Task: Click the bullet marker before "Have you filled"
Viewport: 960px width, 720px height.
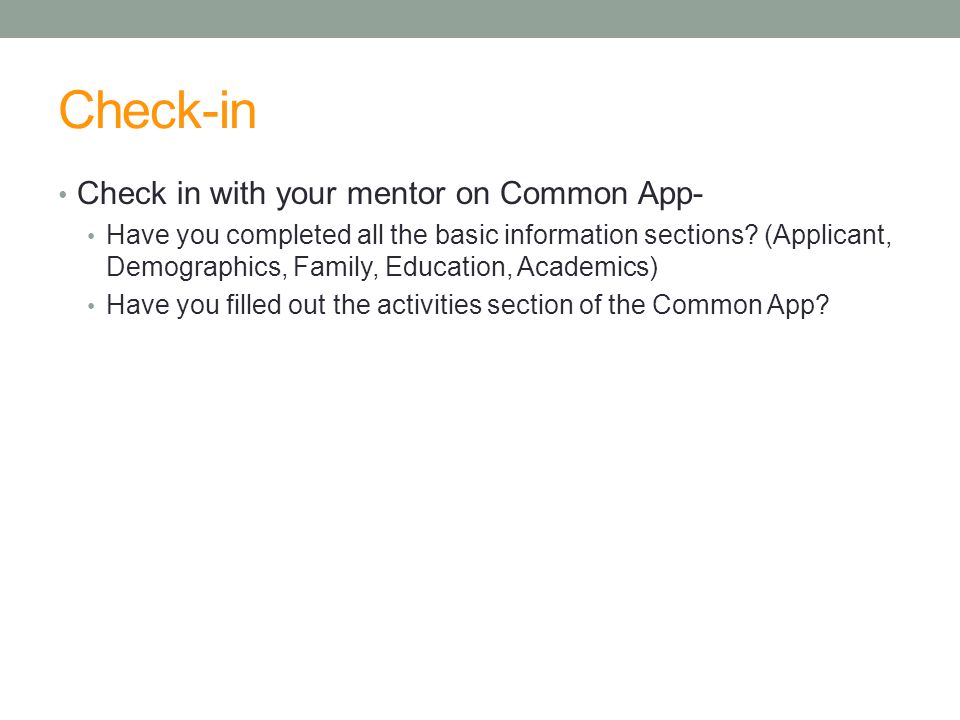Action: pyautogui.click(x=91, y=305)
